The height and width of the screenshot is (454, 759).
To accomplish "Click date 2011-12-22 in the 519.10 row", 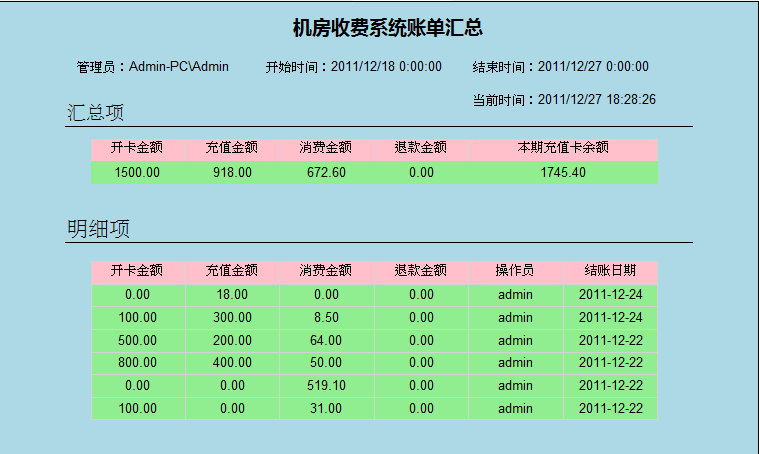I will [610, 385].
